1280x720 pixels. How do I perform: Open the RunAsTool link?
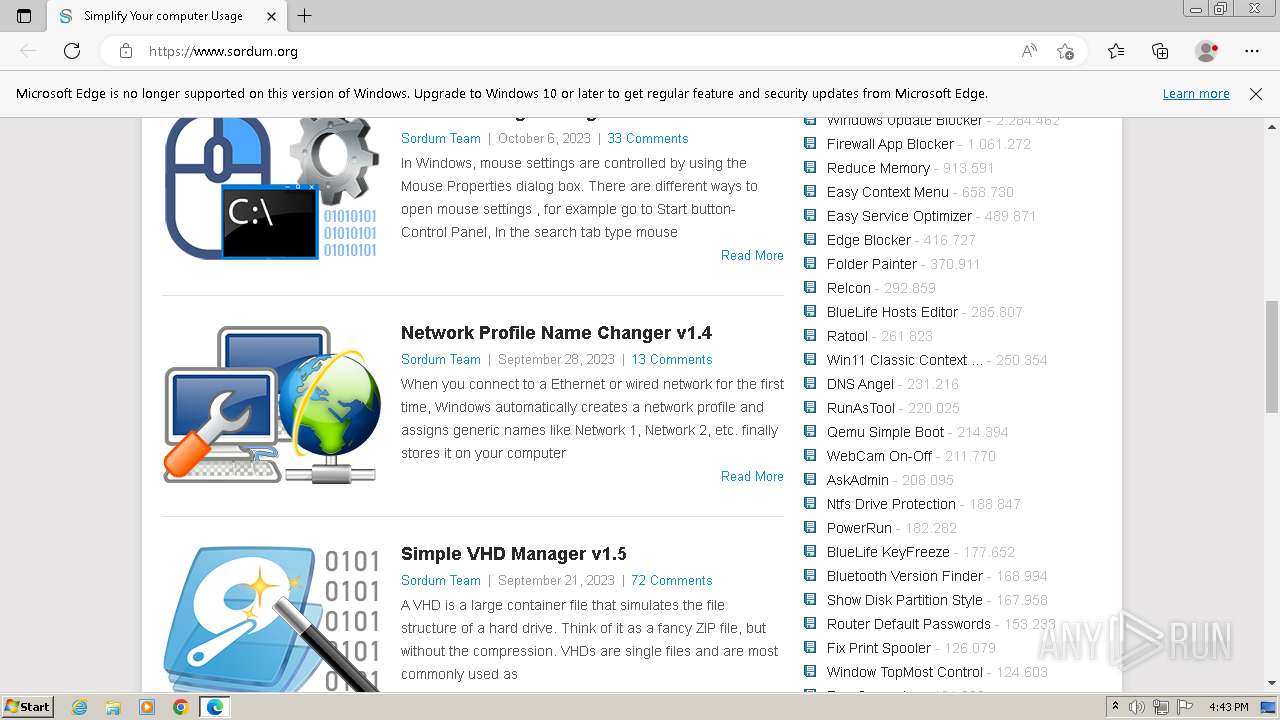(861, 408)
